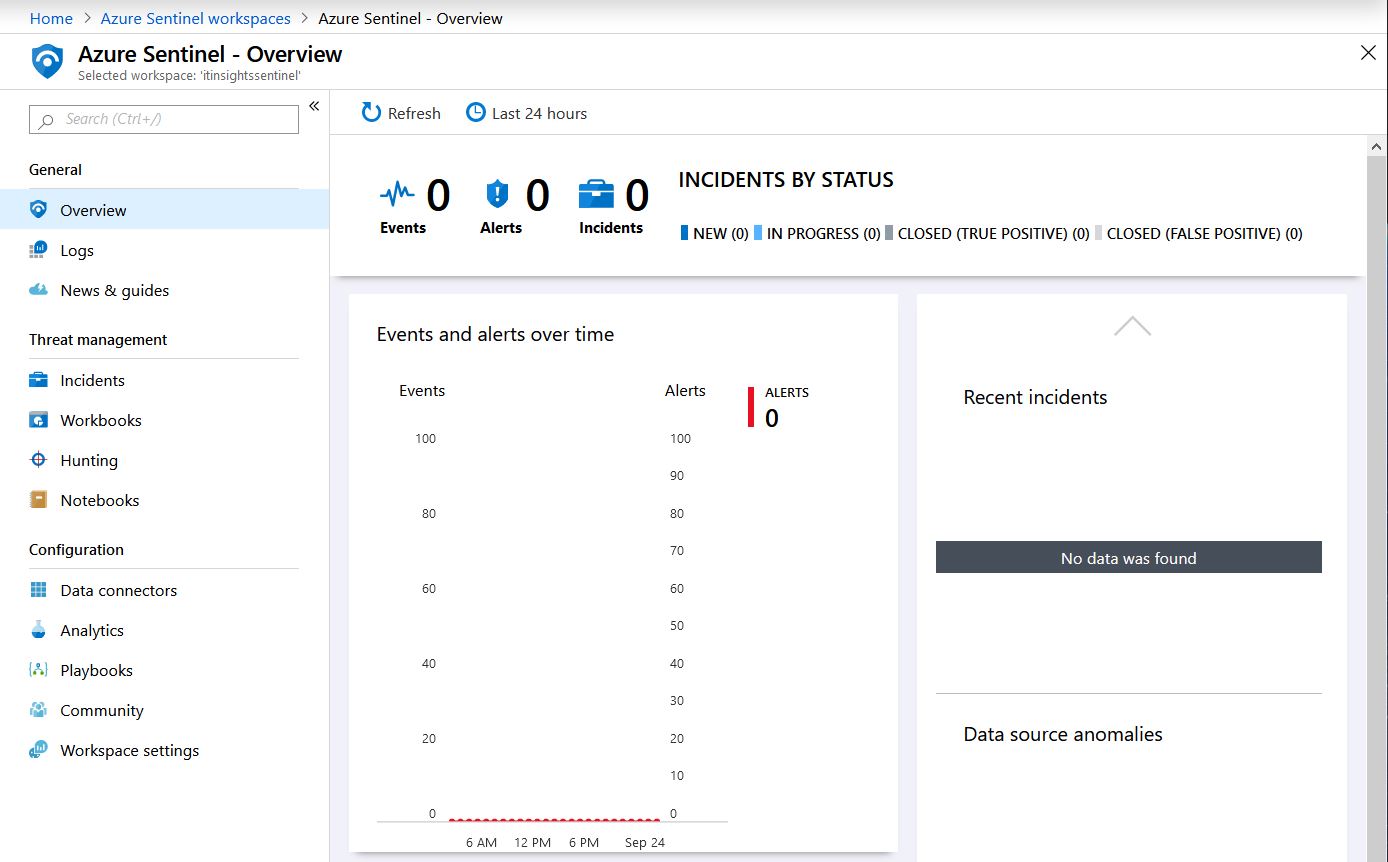Click the Logs icon in sidebar
This screenshot has height=862, width=1388.
[x=39, y=250]
